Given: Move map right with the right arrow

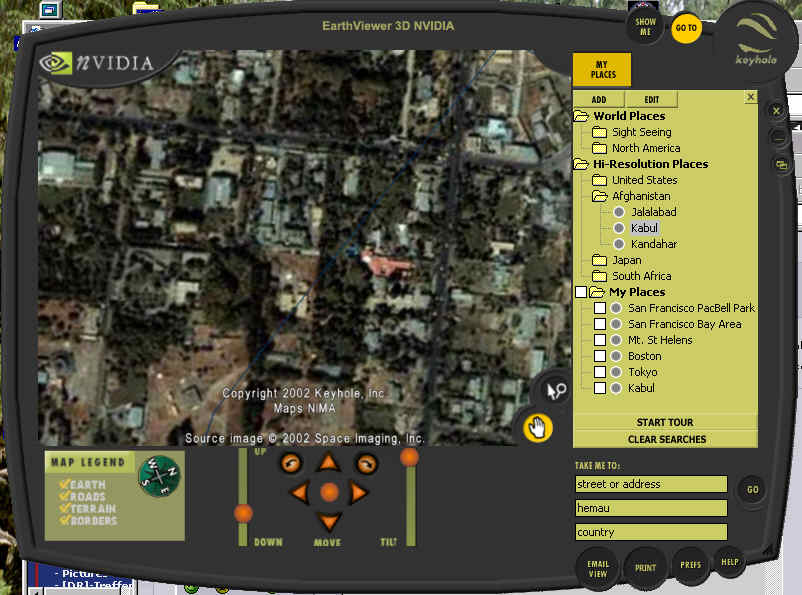Looking at the screenshot, I should tap(359, 493).
